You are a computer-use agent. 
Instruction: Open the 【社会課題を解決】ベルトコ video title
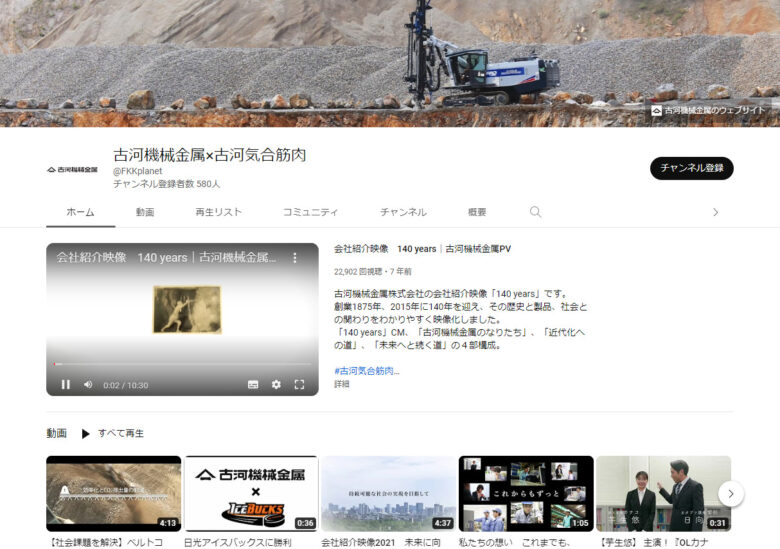point(105,543)
